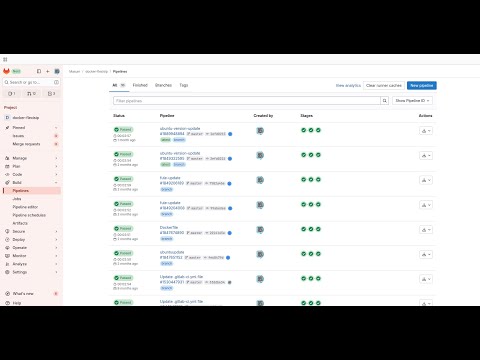Open the to-do list counter

click(x=51, y=94)
